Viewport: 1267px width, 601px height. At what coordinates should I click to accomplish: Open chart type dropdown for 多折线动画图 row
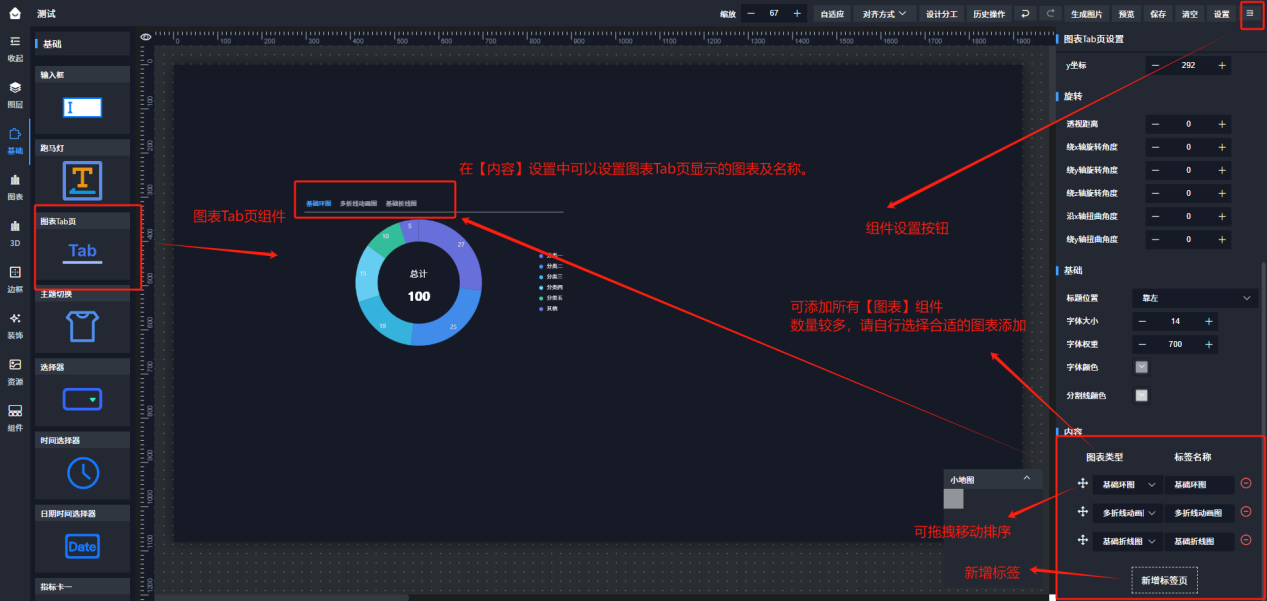(1128, 513)
